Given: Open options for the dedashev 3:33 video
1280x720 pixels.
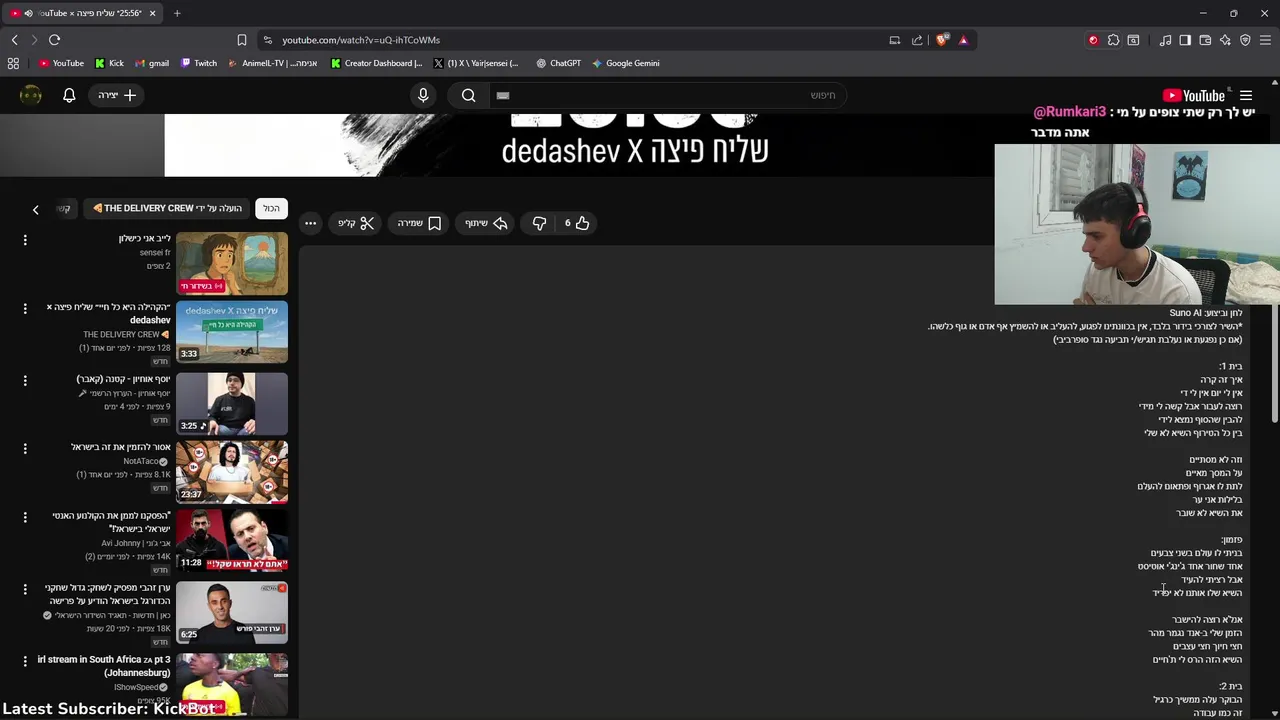Looking at the screenshot, I should (25, 308).
